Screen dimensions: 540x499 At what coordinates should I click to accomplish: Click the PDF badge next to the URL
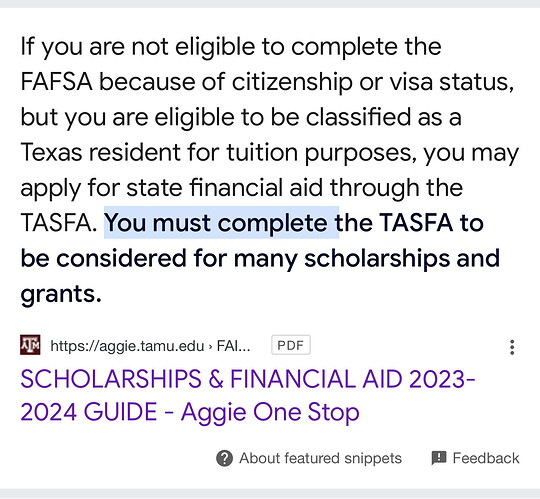[x=291, y=345]
